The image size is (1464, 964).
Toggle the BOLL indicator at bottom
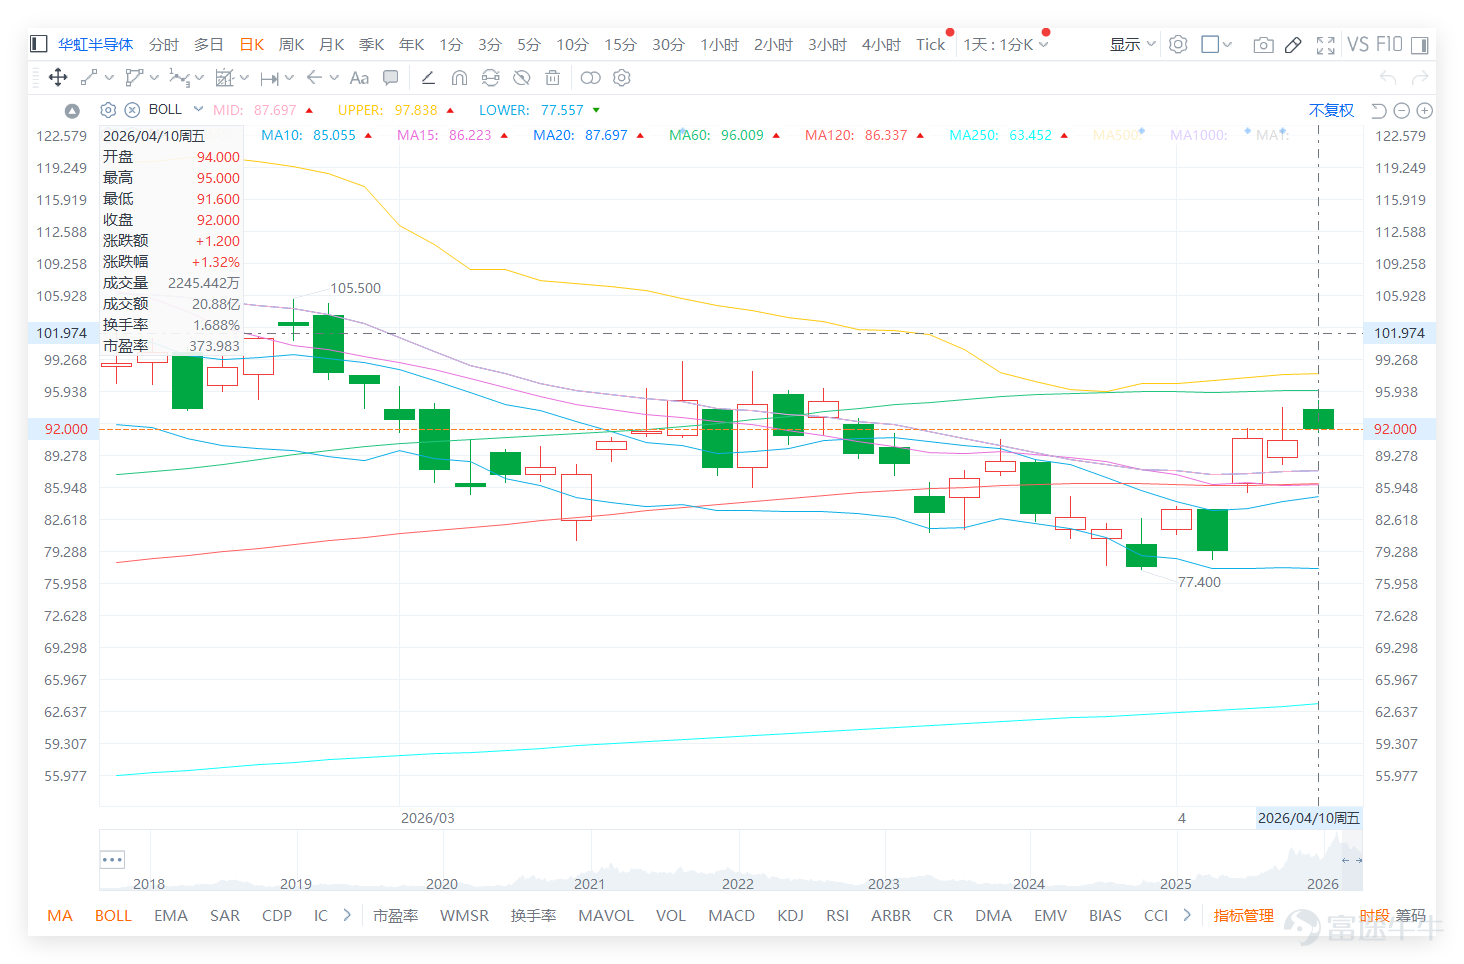click(113, 915)
